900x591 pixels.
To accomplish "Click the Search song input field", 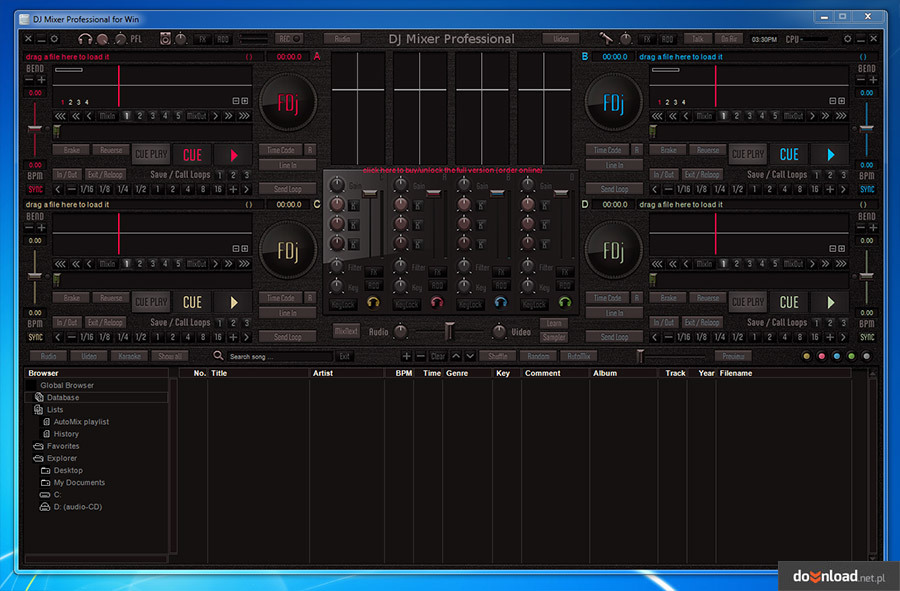I will (x=280, y=356).
